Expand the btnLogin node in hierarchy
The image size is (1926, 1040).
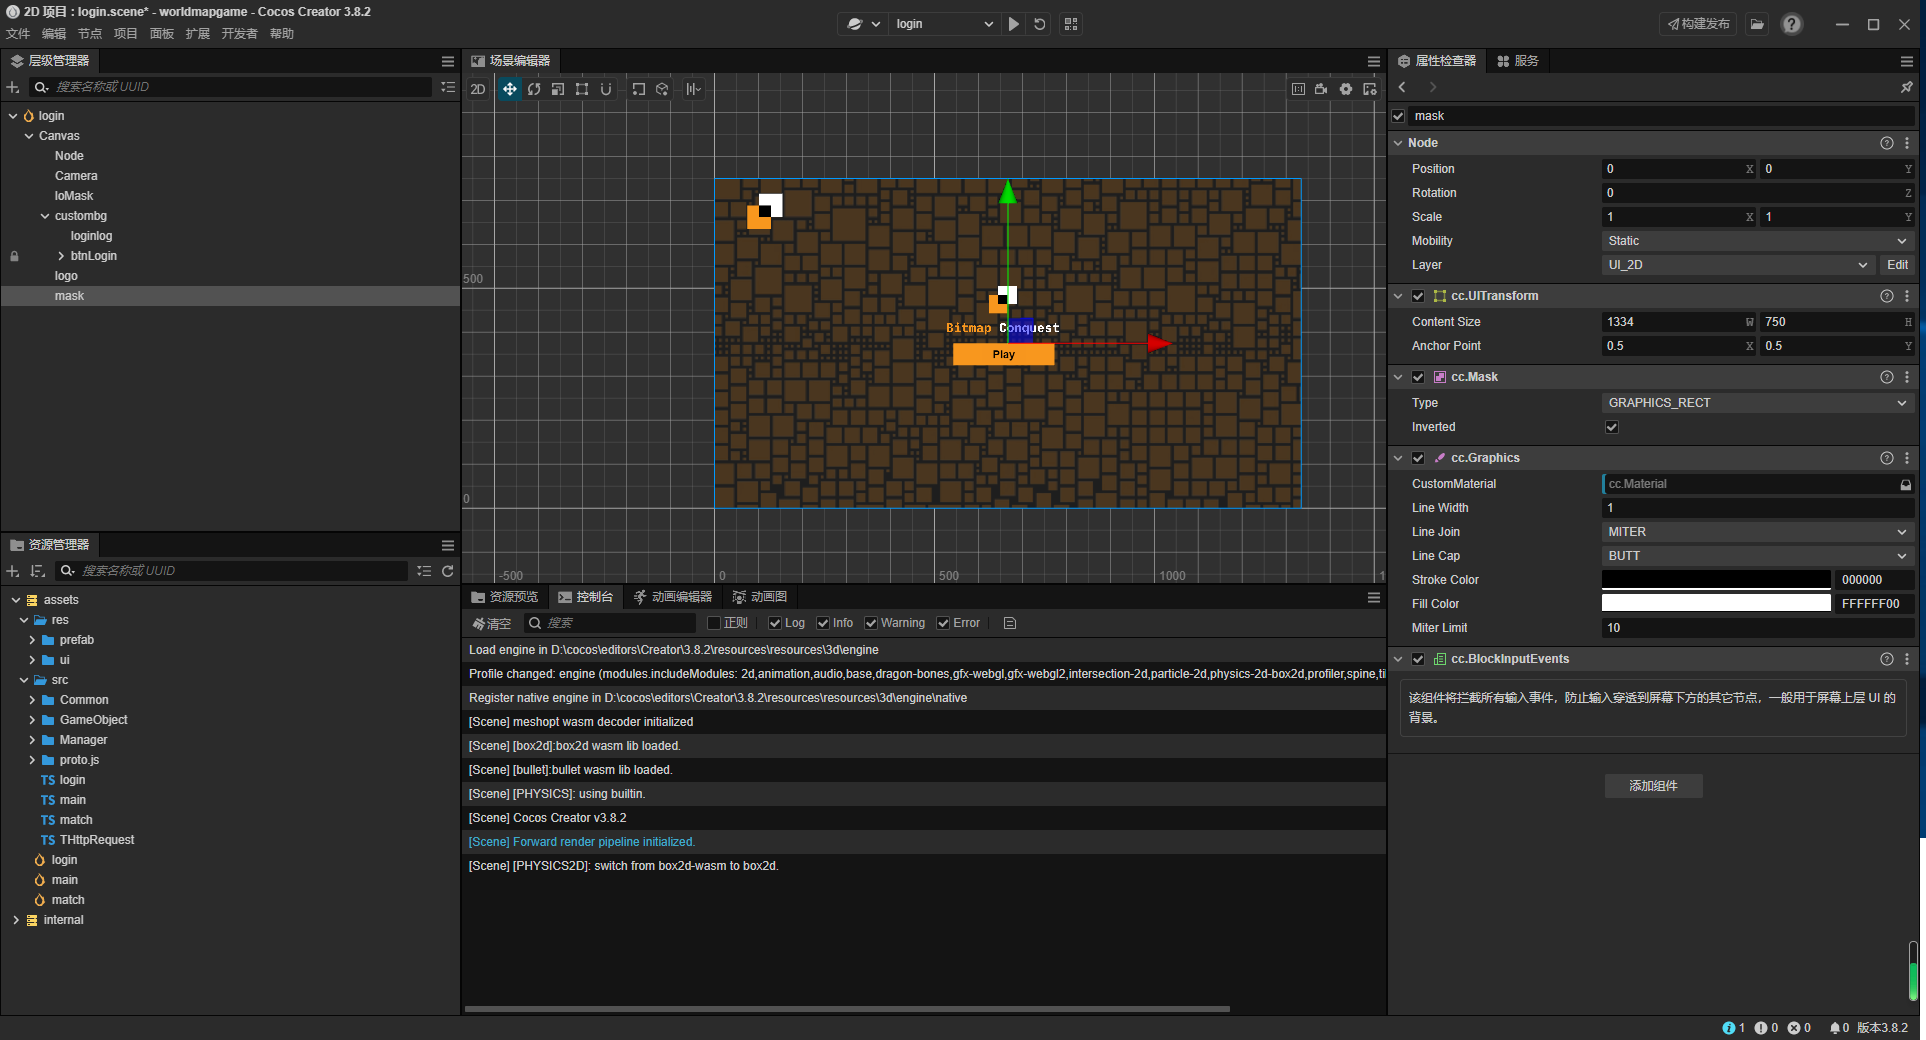(x=61, y=256)
